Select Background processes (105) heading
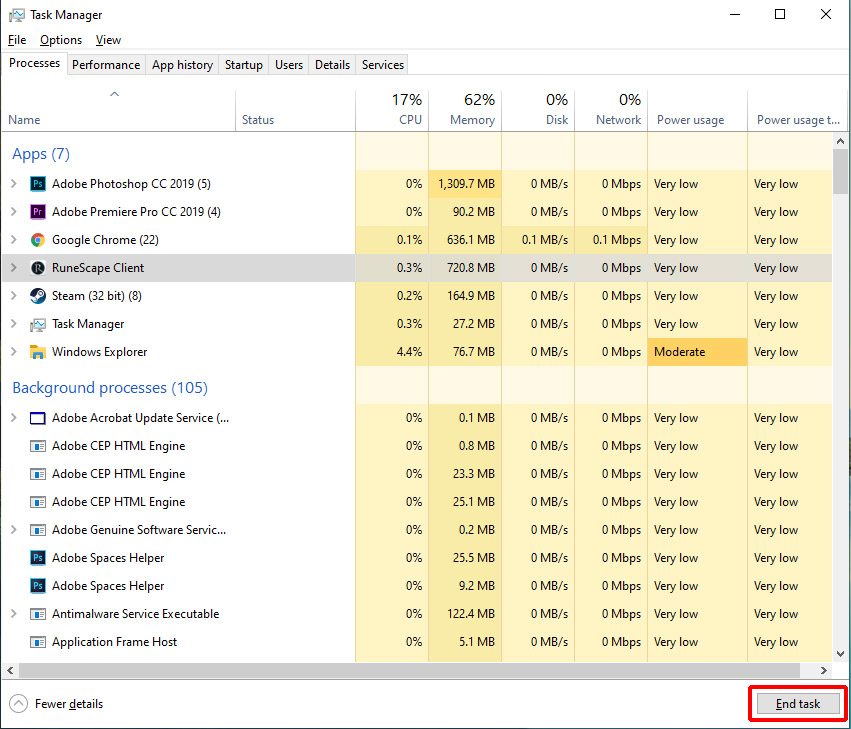 coord(110,388)
